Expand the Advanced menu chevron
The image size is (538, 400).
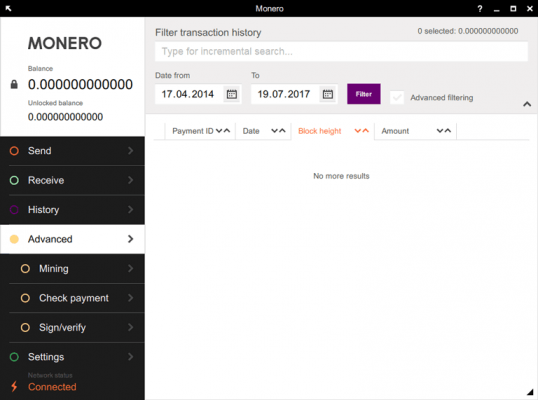click(x=130, y=239)
